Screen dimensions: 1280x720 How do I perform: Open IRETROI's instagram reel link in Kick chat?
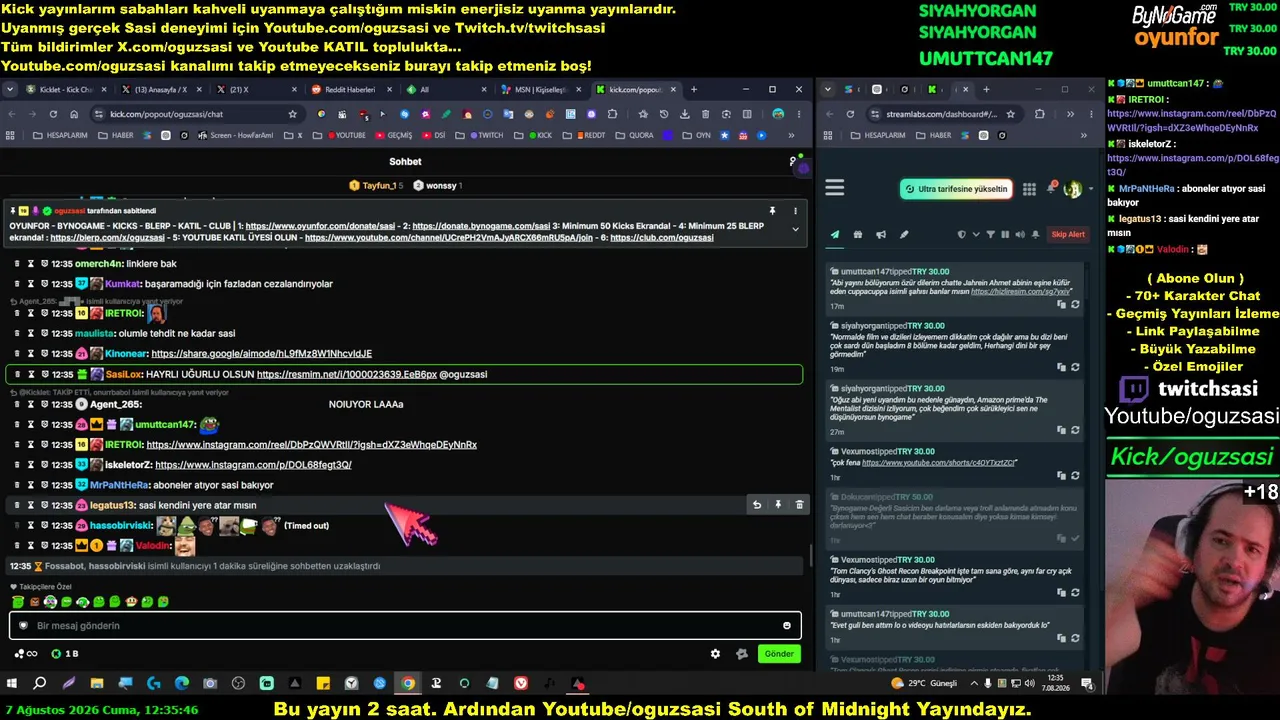[x=312, y=445]
